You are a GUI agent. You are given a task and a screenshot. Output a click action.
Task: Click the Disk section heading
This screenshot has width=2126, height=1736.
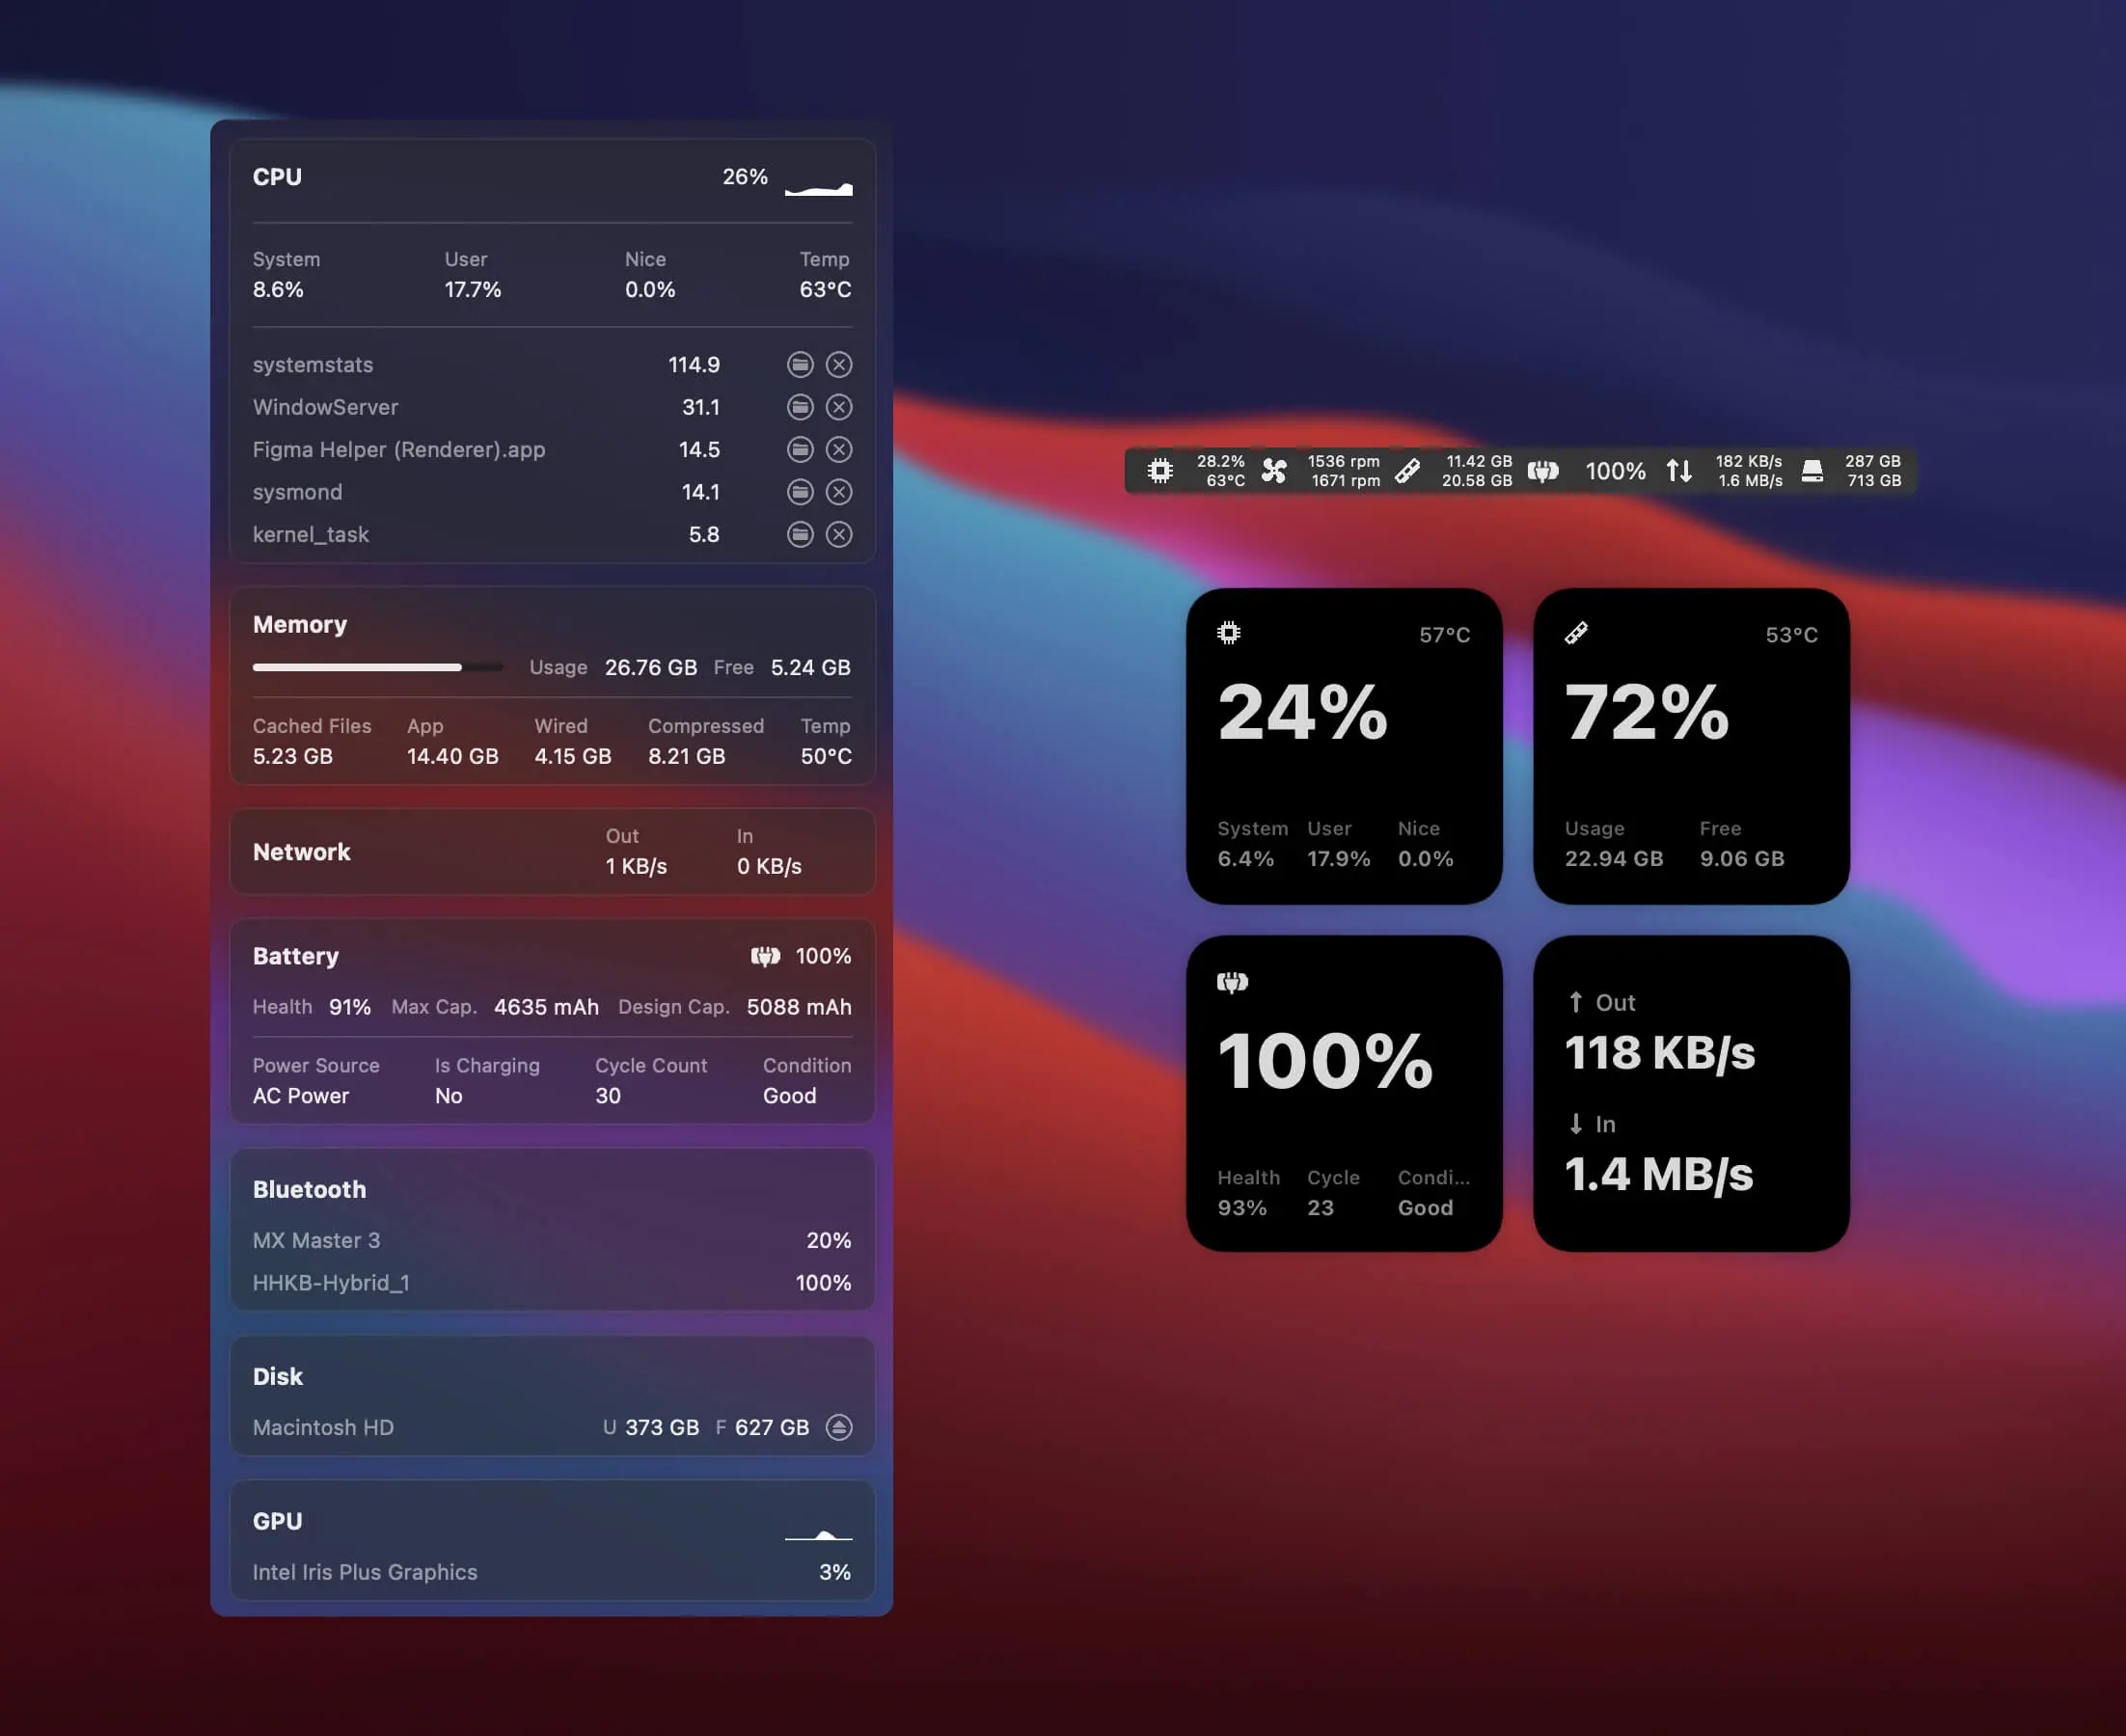[277, 1376]
